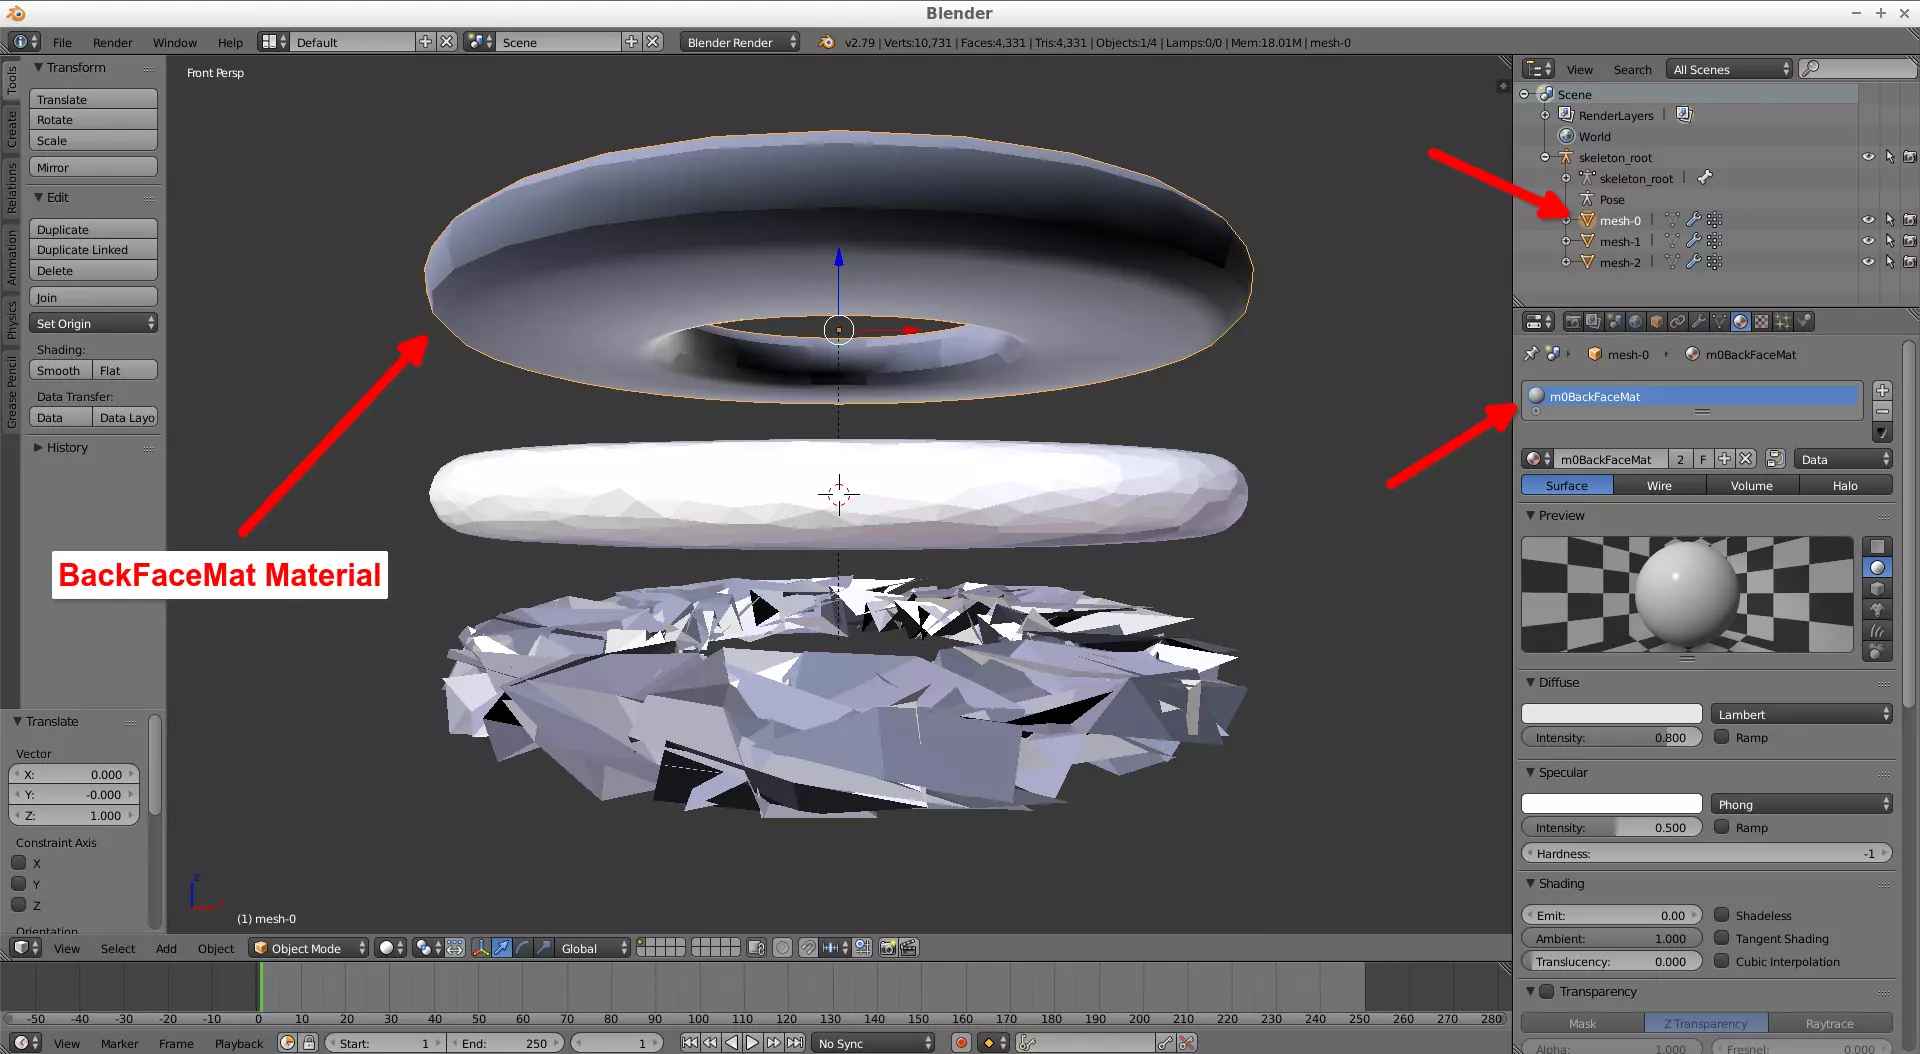Open the Modifiers wrench tab icon

(1698, 321)
